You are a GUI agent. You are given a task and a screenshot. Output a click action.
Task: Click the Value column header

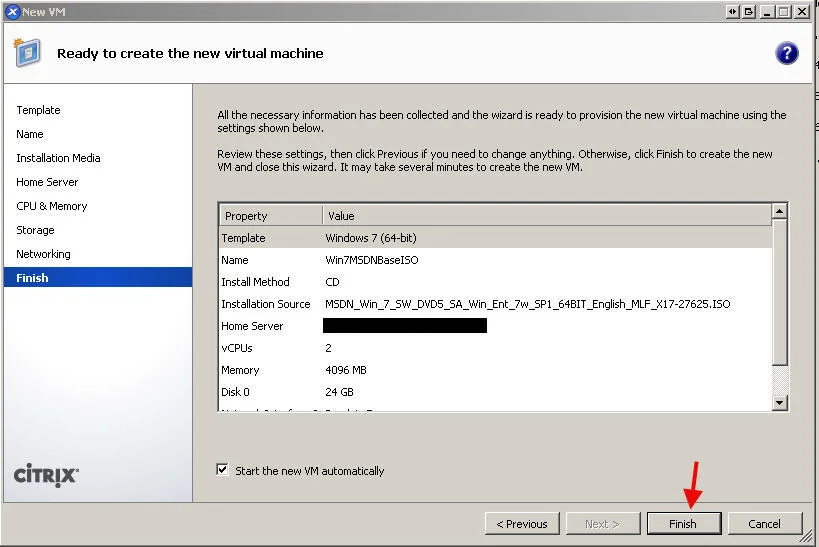coord(547,216)
